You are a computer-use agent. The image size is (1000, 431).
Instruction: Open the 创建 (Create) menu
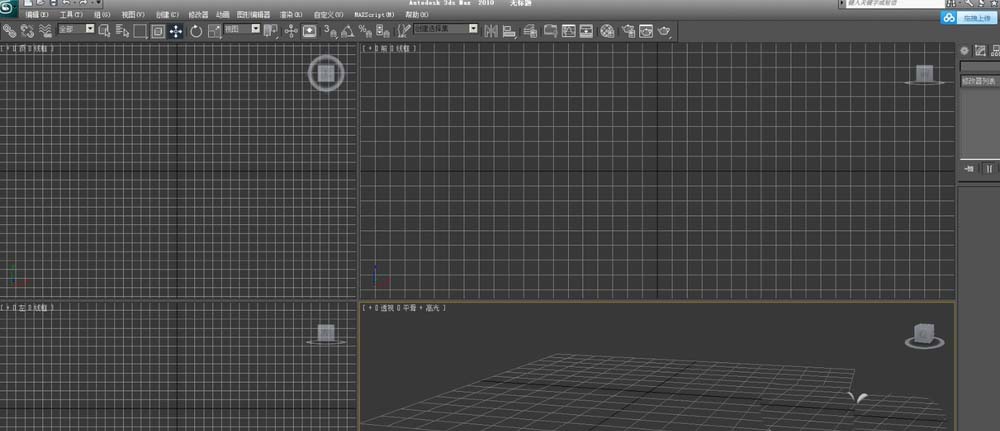(167, 15)
